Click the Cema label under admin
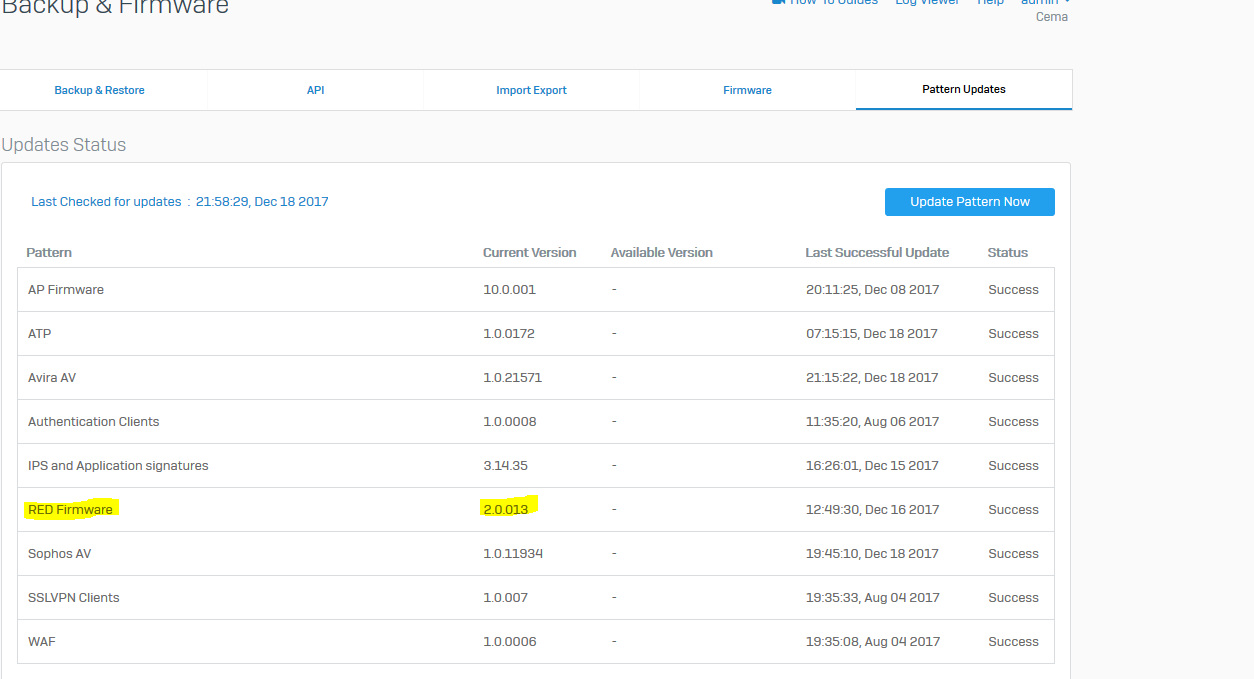This screenshot has width=1254, height=679. 1052,17
